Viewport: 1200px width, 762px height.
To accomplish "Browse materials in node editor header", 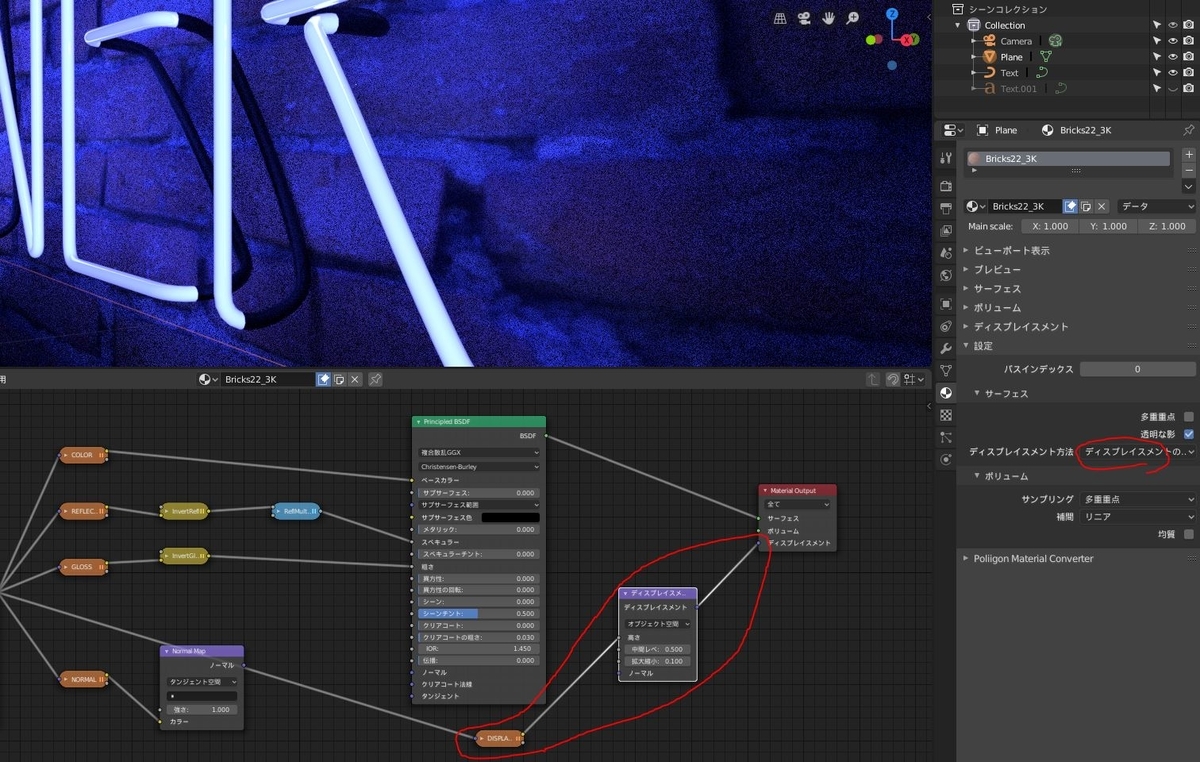I will click(209, 380).
